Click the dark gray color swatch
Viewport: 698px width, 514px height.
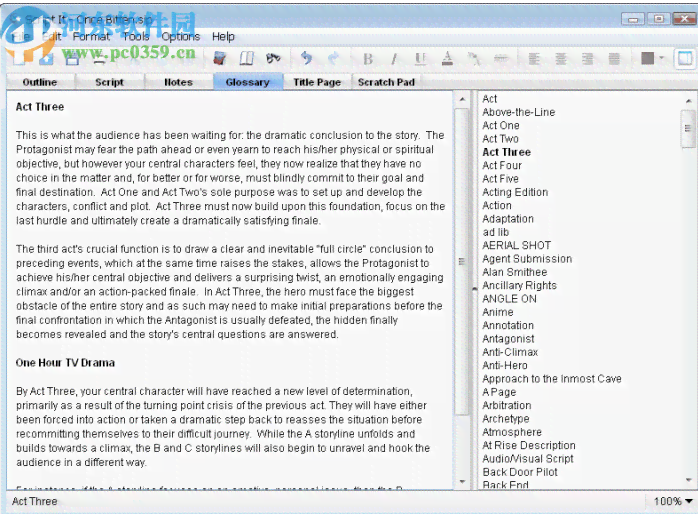[647, 58]
